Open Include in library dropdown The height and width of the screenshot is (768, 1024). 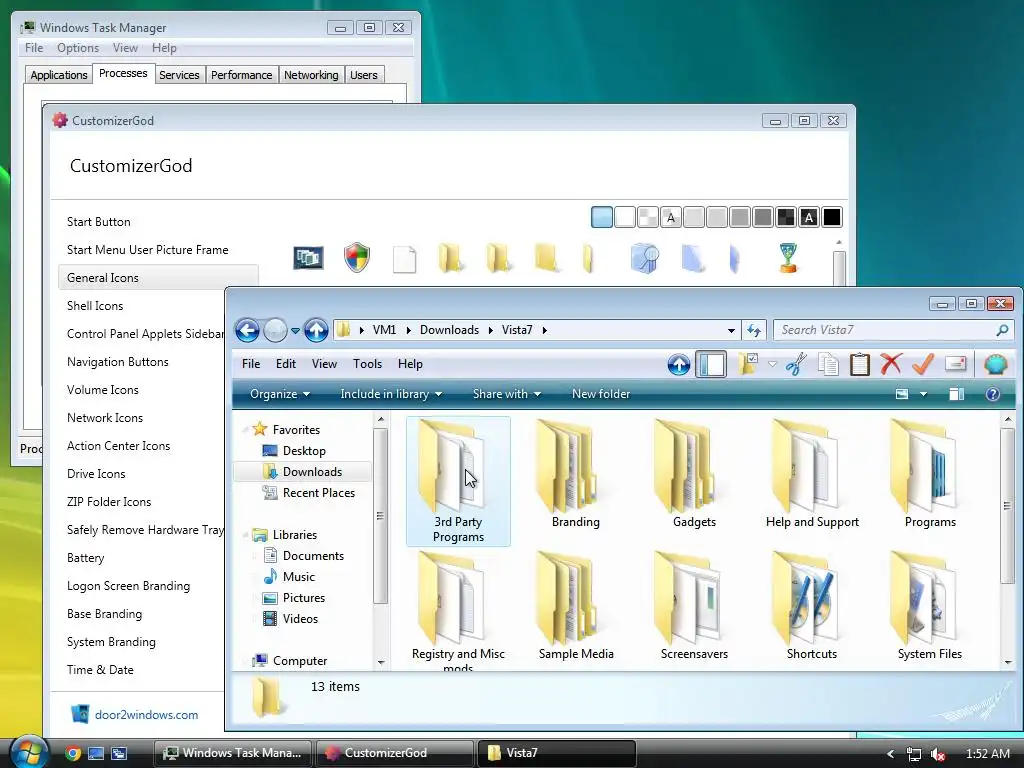click(391, 394)
